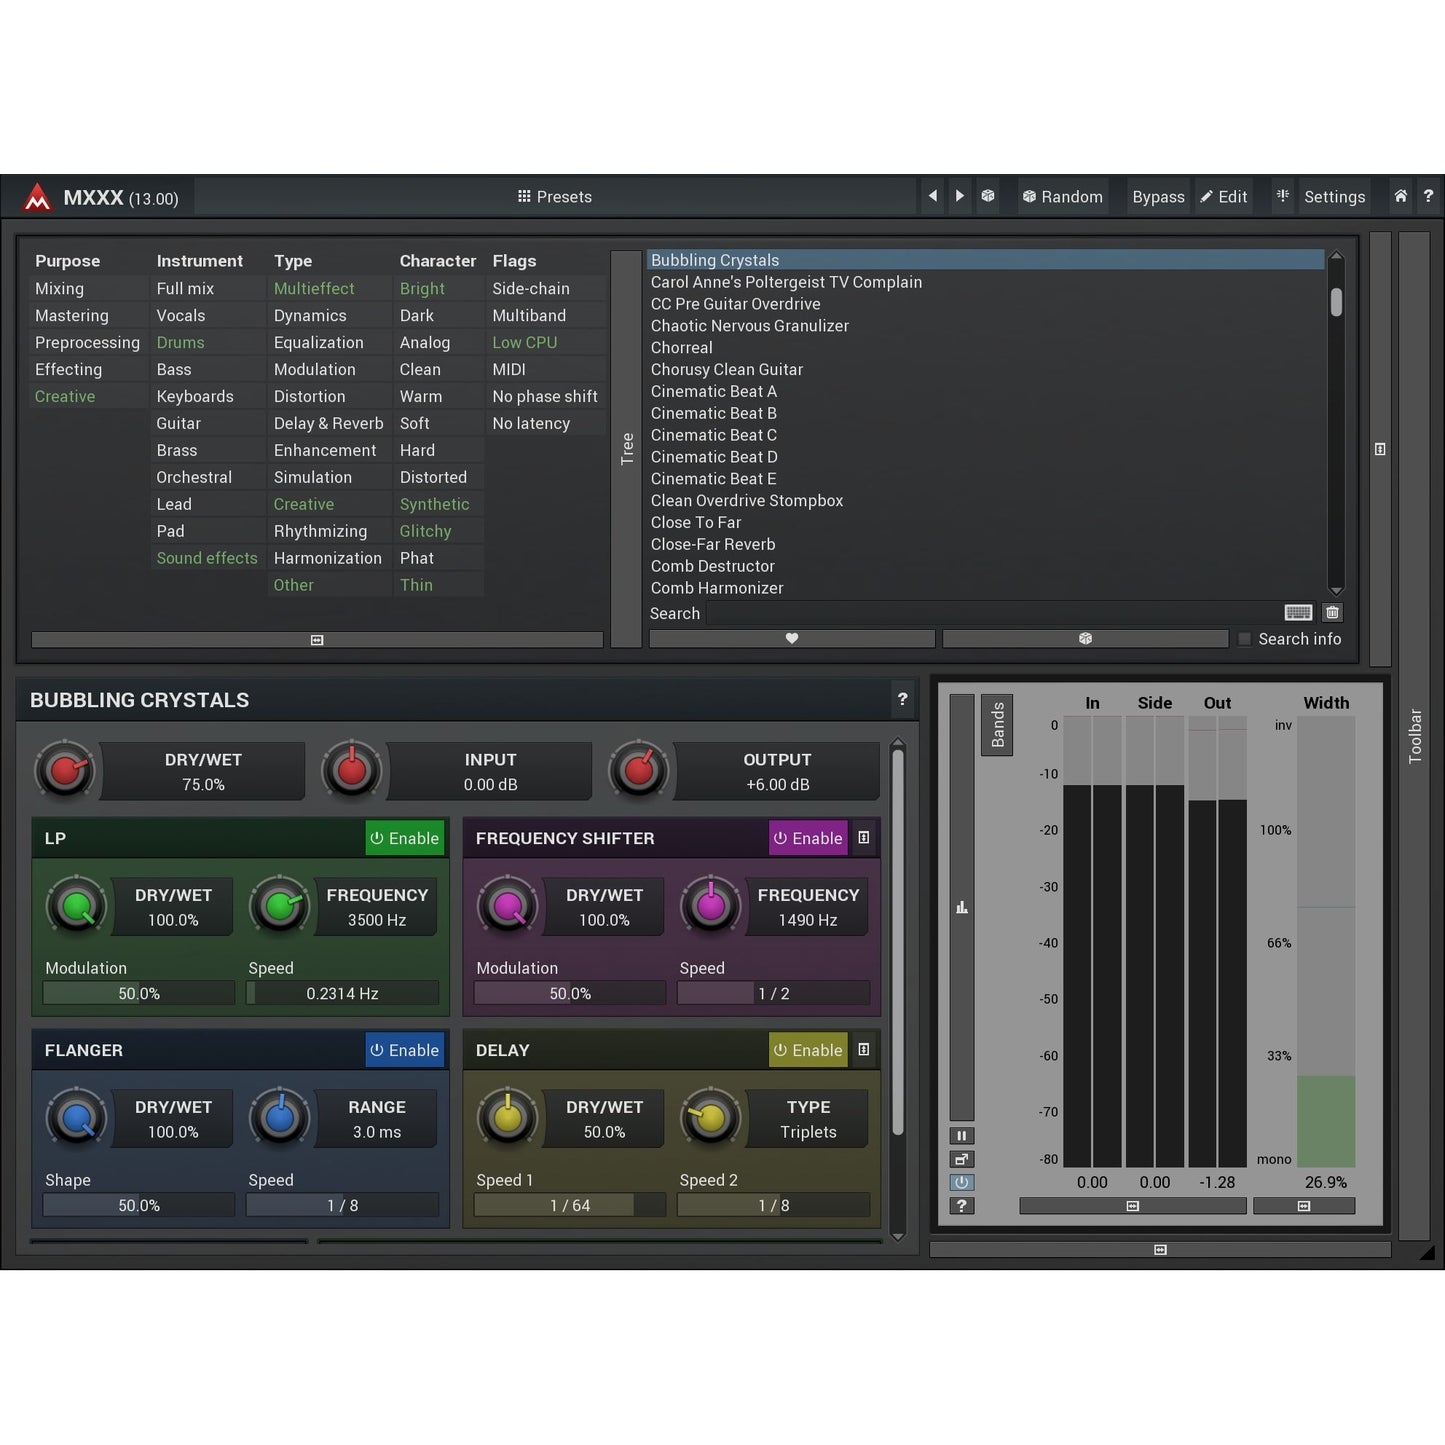This screenshot has height=1445, width=1445.
Task: Expand the filter panel divider below Purpose columns
Action: 316,639
